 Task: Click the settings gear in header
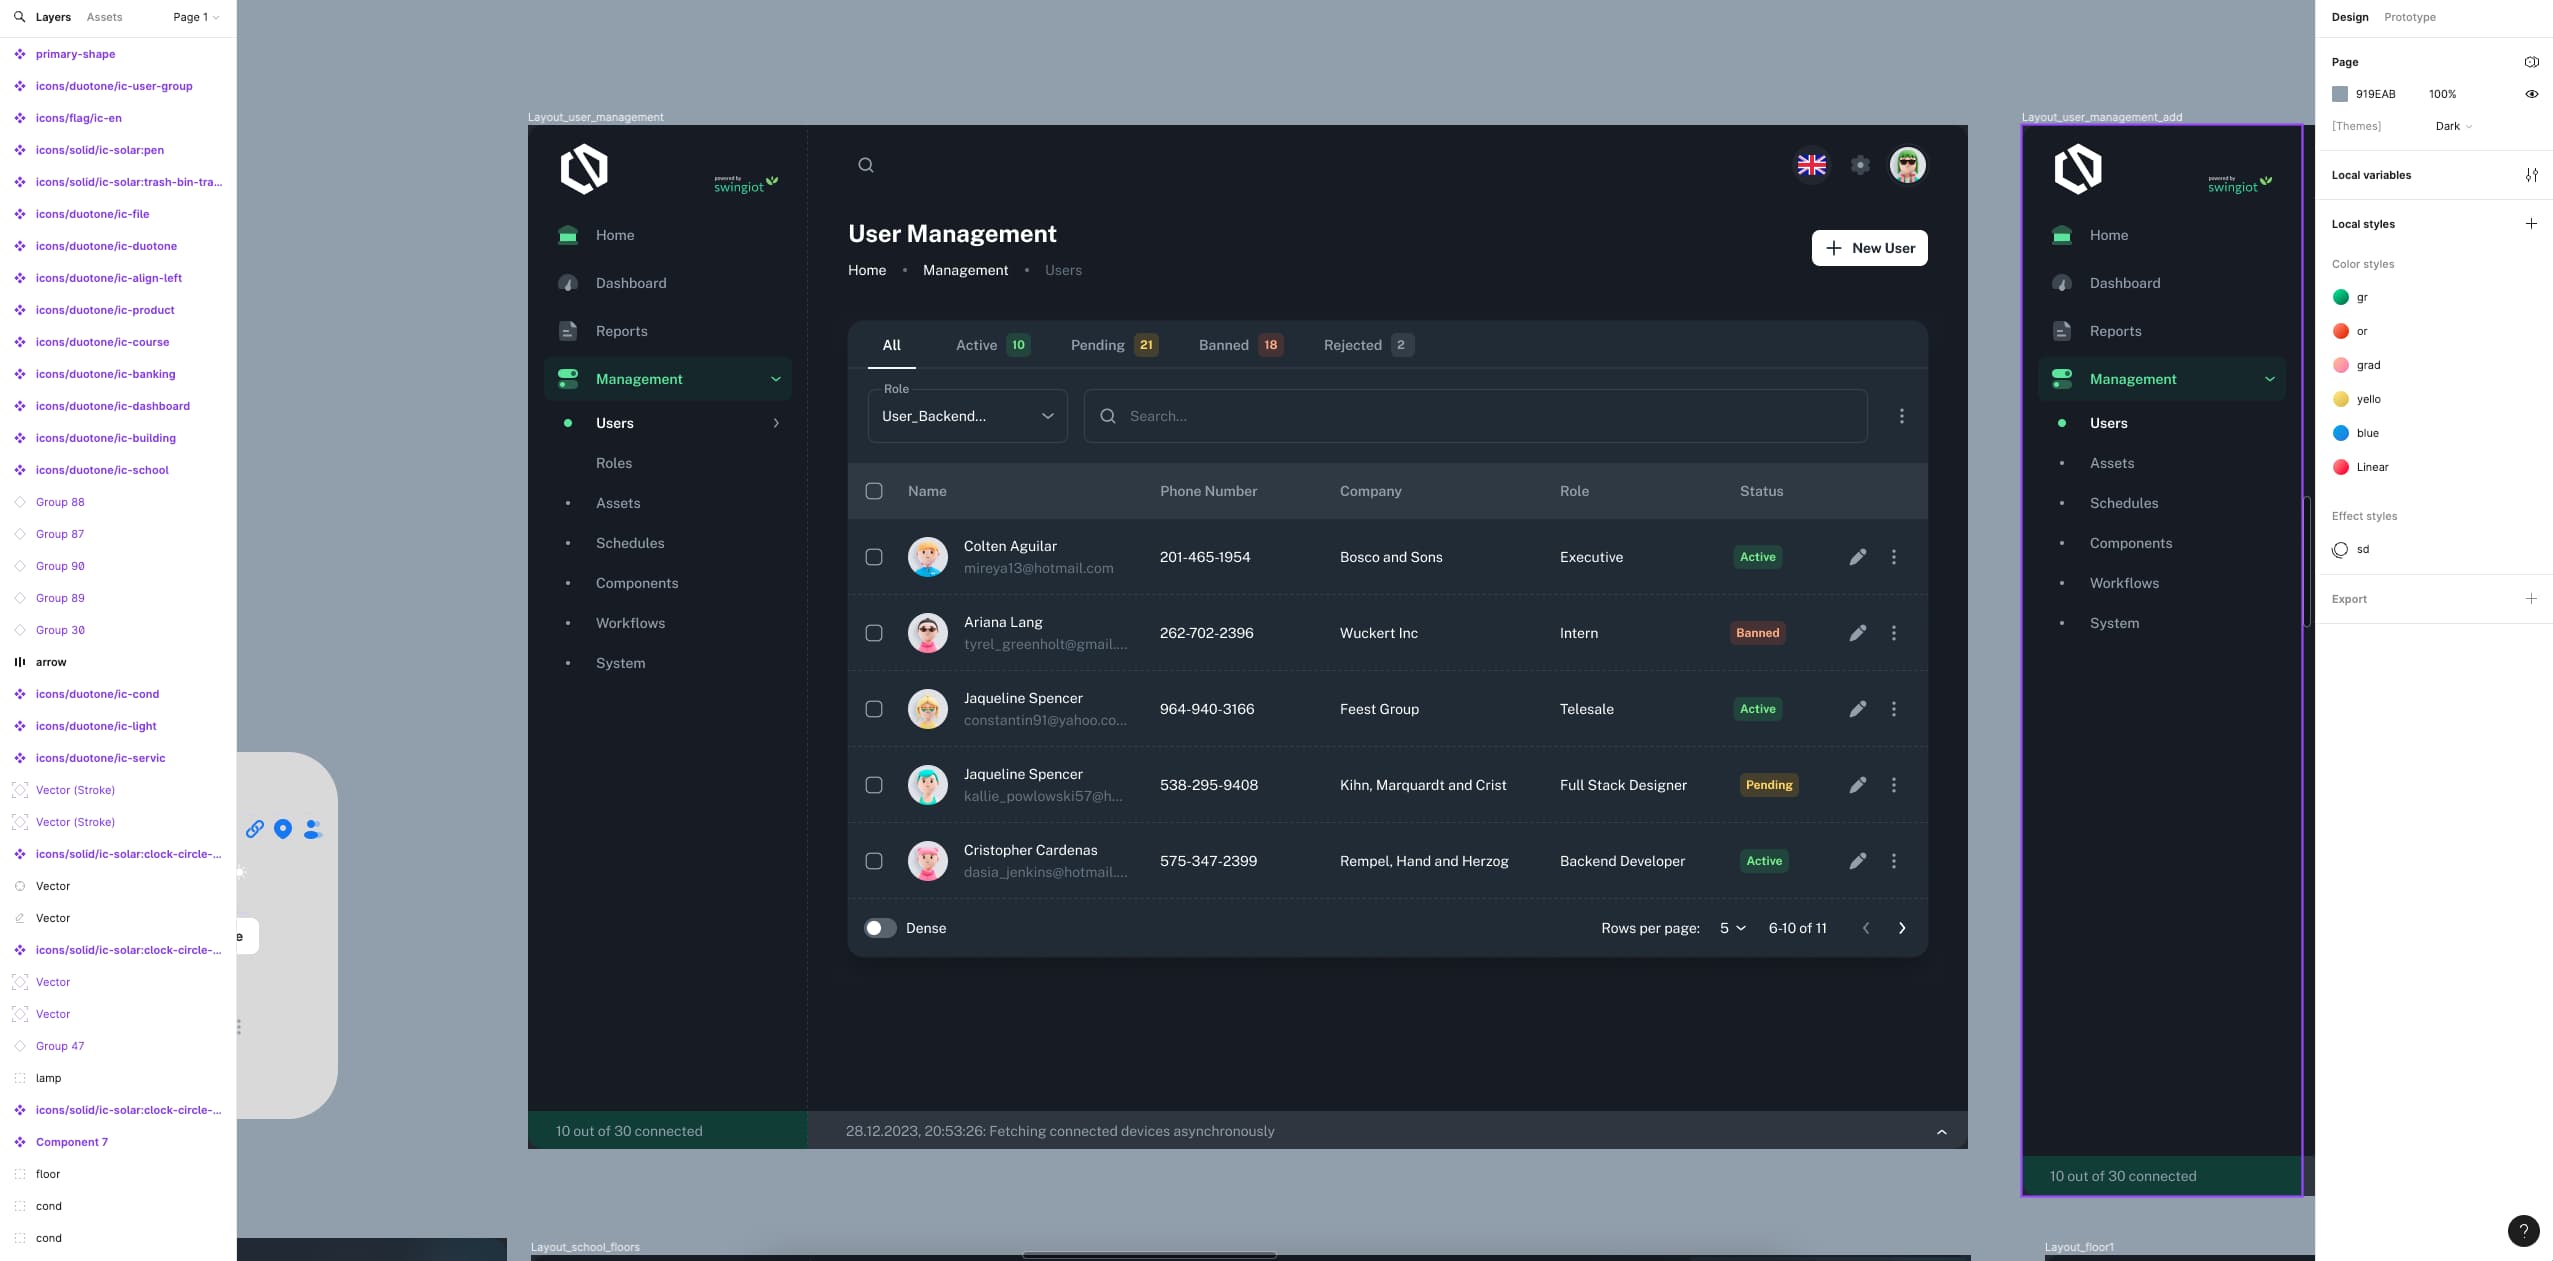[1859, 165]
